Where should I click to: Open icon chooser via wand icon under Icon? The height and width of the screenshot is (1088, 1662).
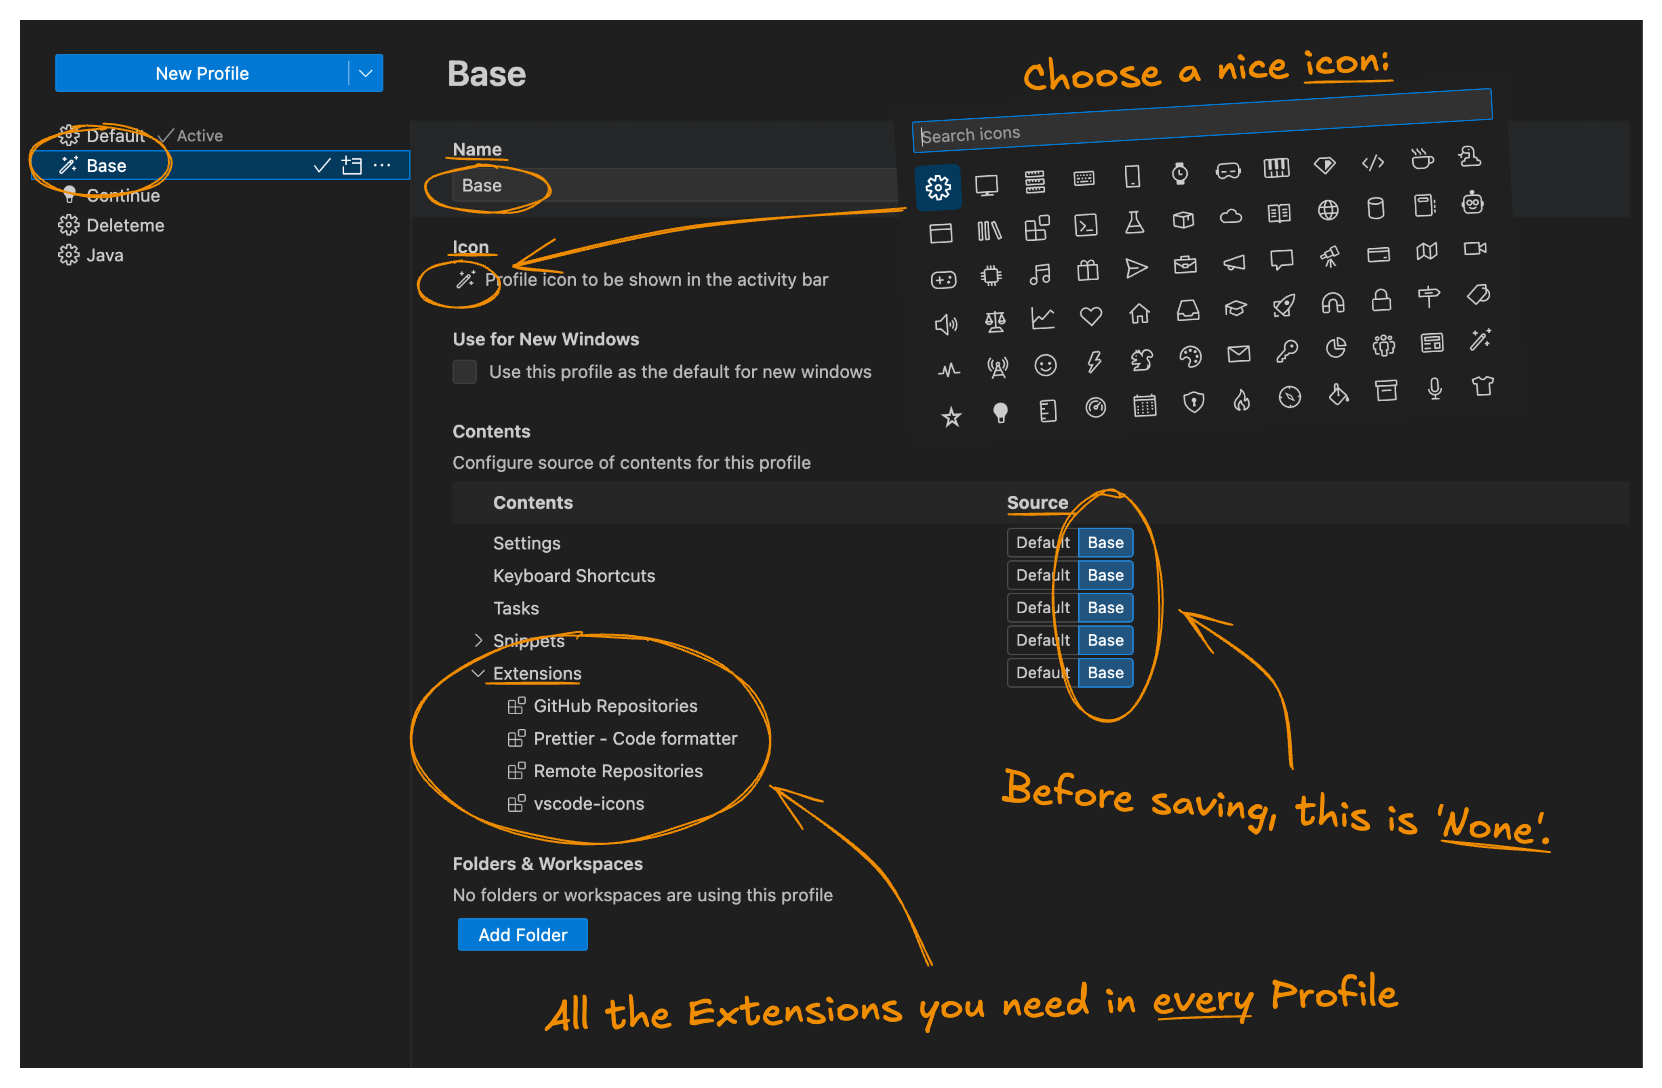(x=465, y=280)
